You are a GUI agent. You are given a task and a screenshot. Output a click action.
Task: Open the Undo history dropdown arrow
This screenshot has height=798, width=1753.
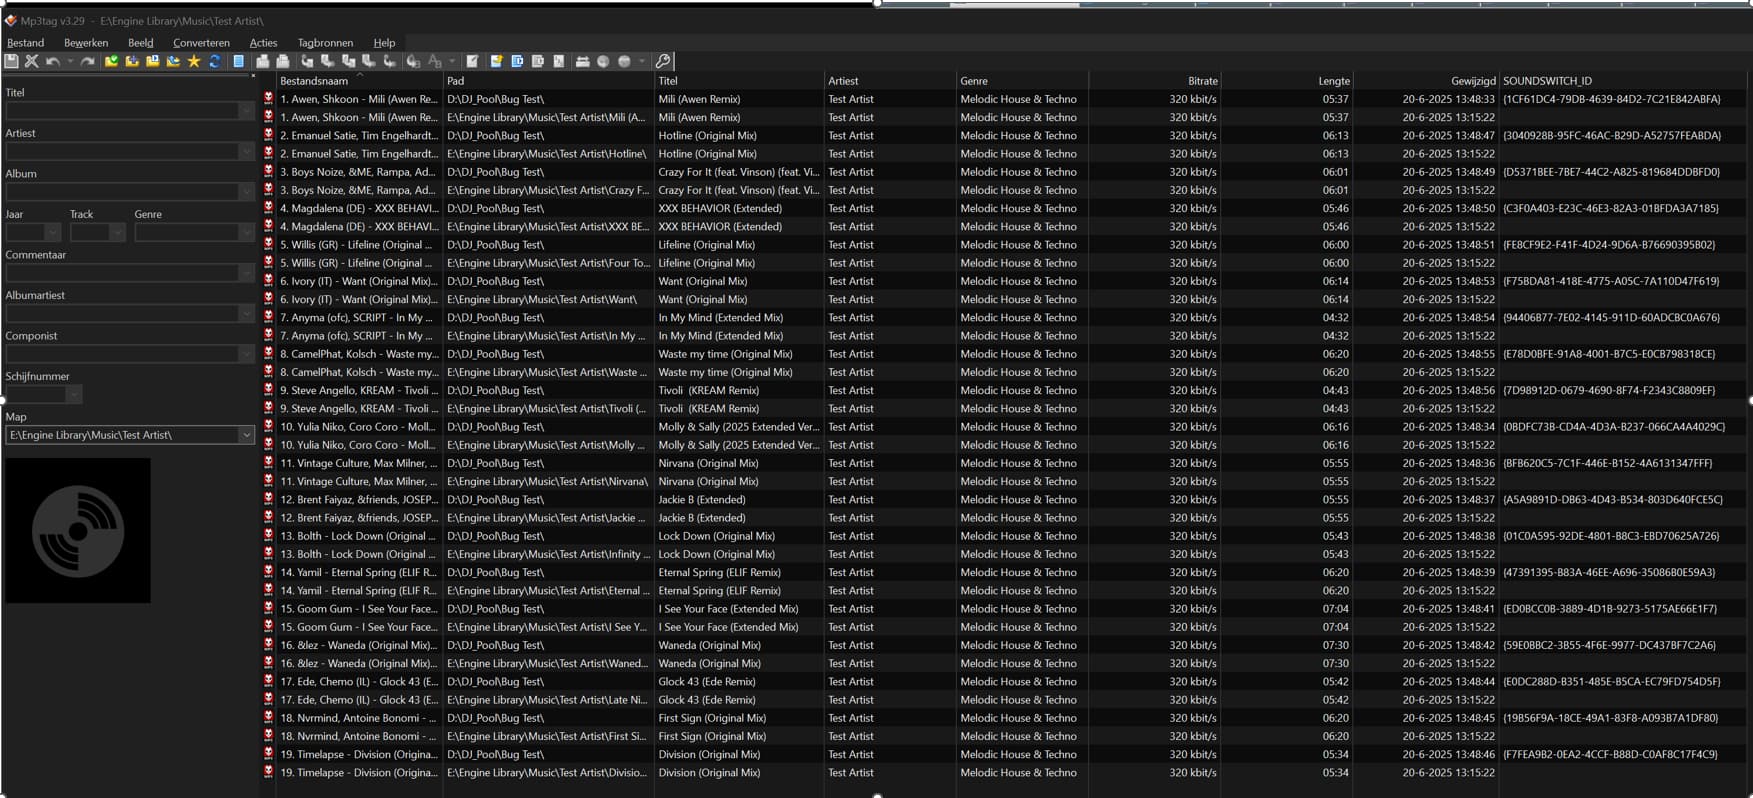click(70, 61)
